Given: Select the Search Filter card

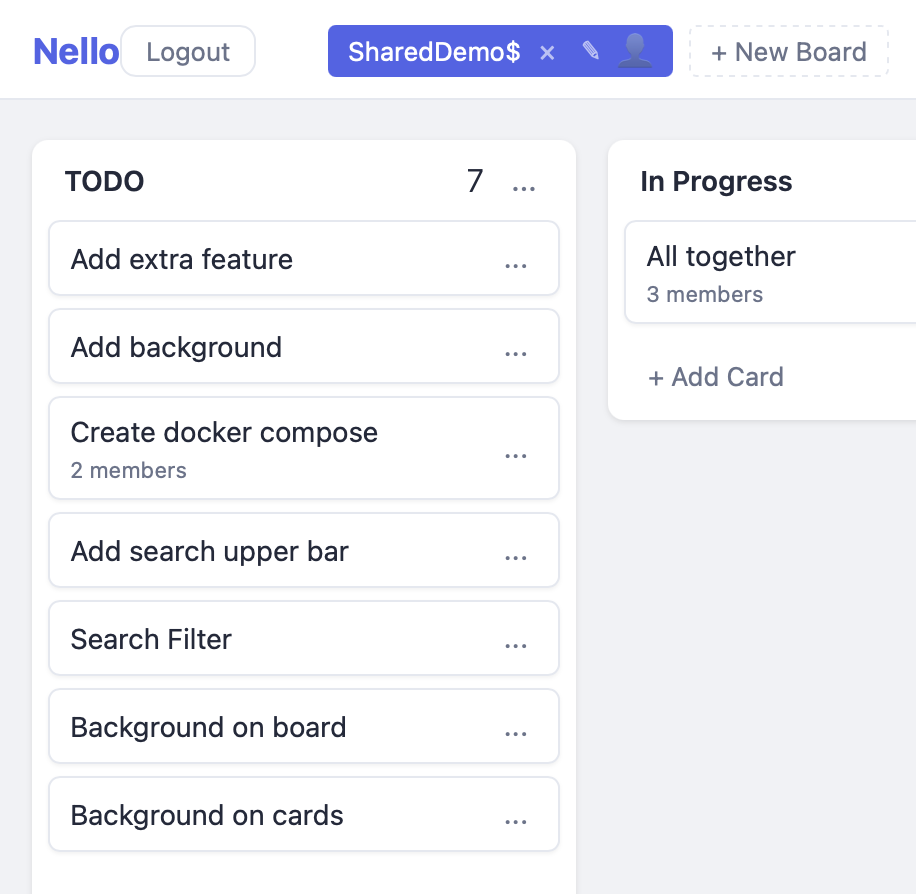Looking at the screenshot, I should (304, 638).
